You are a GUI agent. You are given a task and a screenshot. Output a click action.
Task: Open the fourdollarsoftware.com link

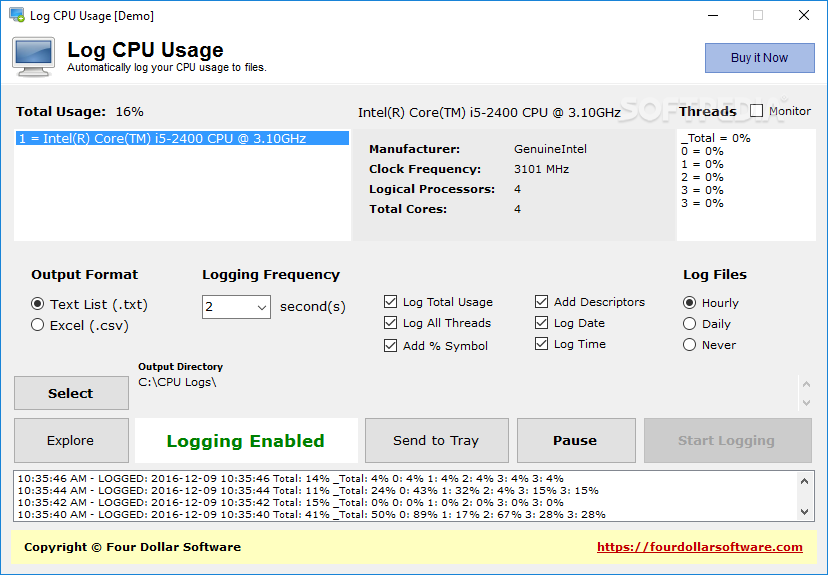pos(700,547)
